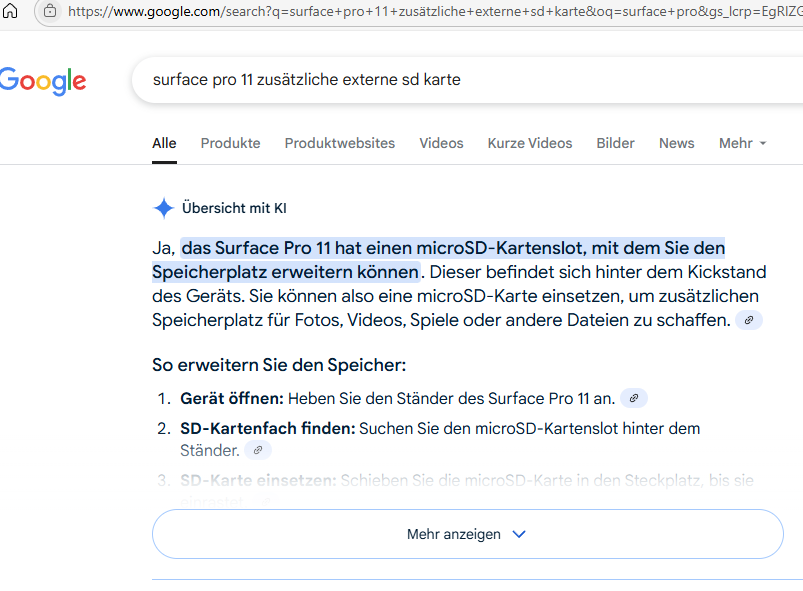Click the 'SD-Kartenfach finden:' step text

click(267, 428)
